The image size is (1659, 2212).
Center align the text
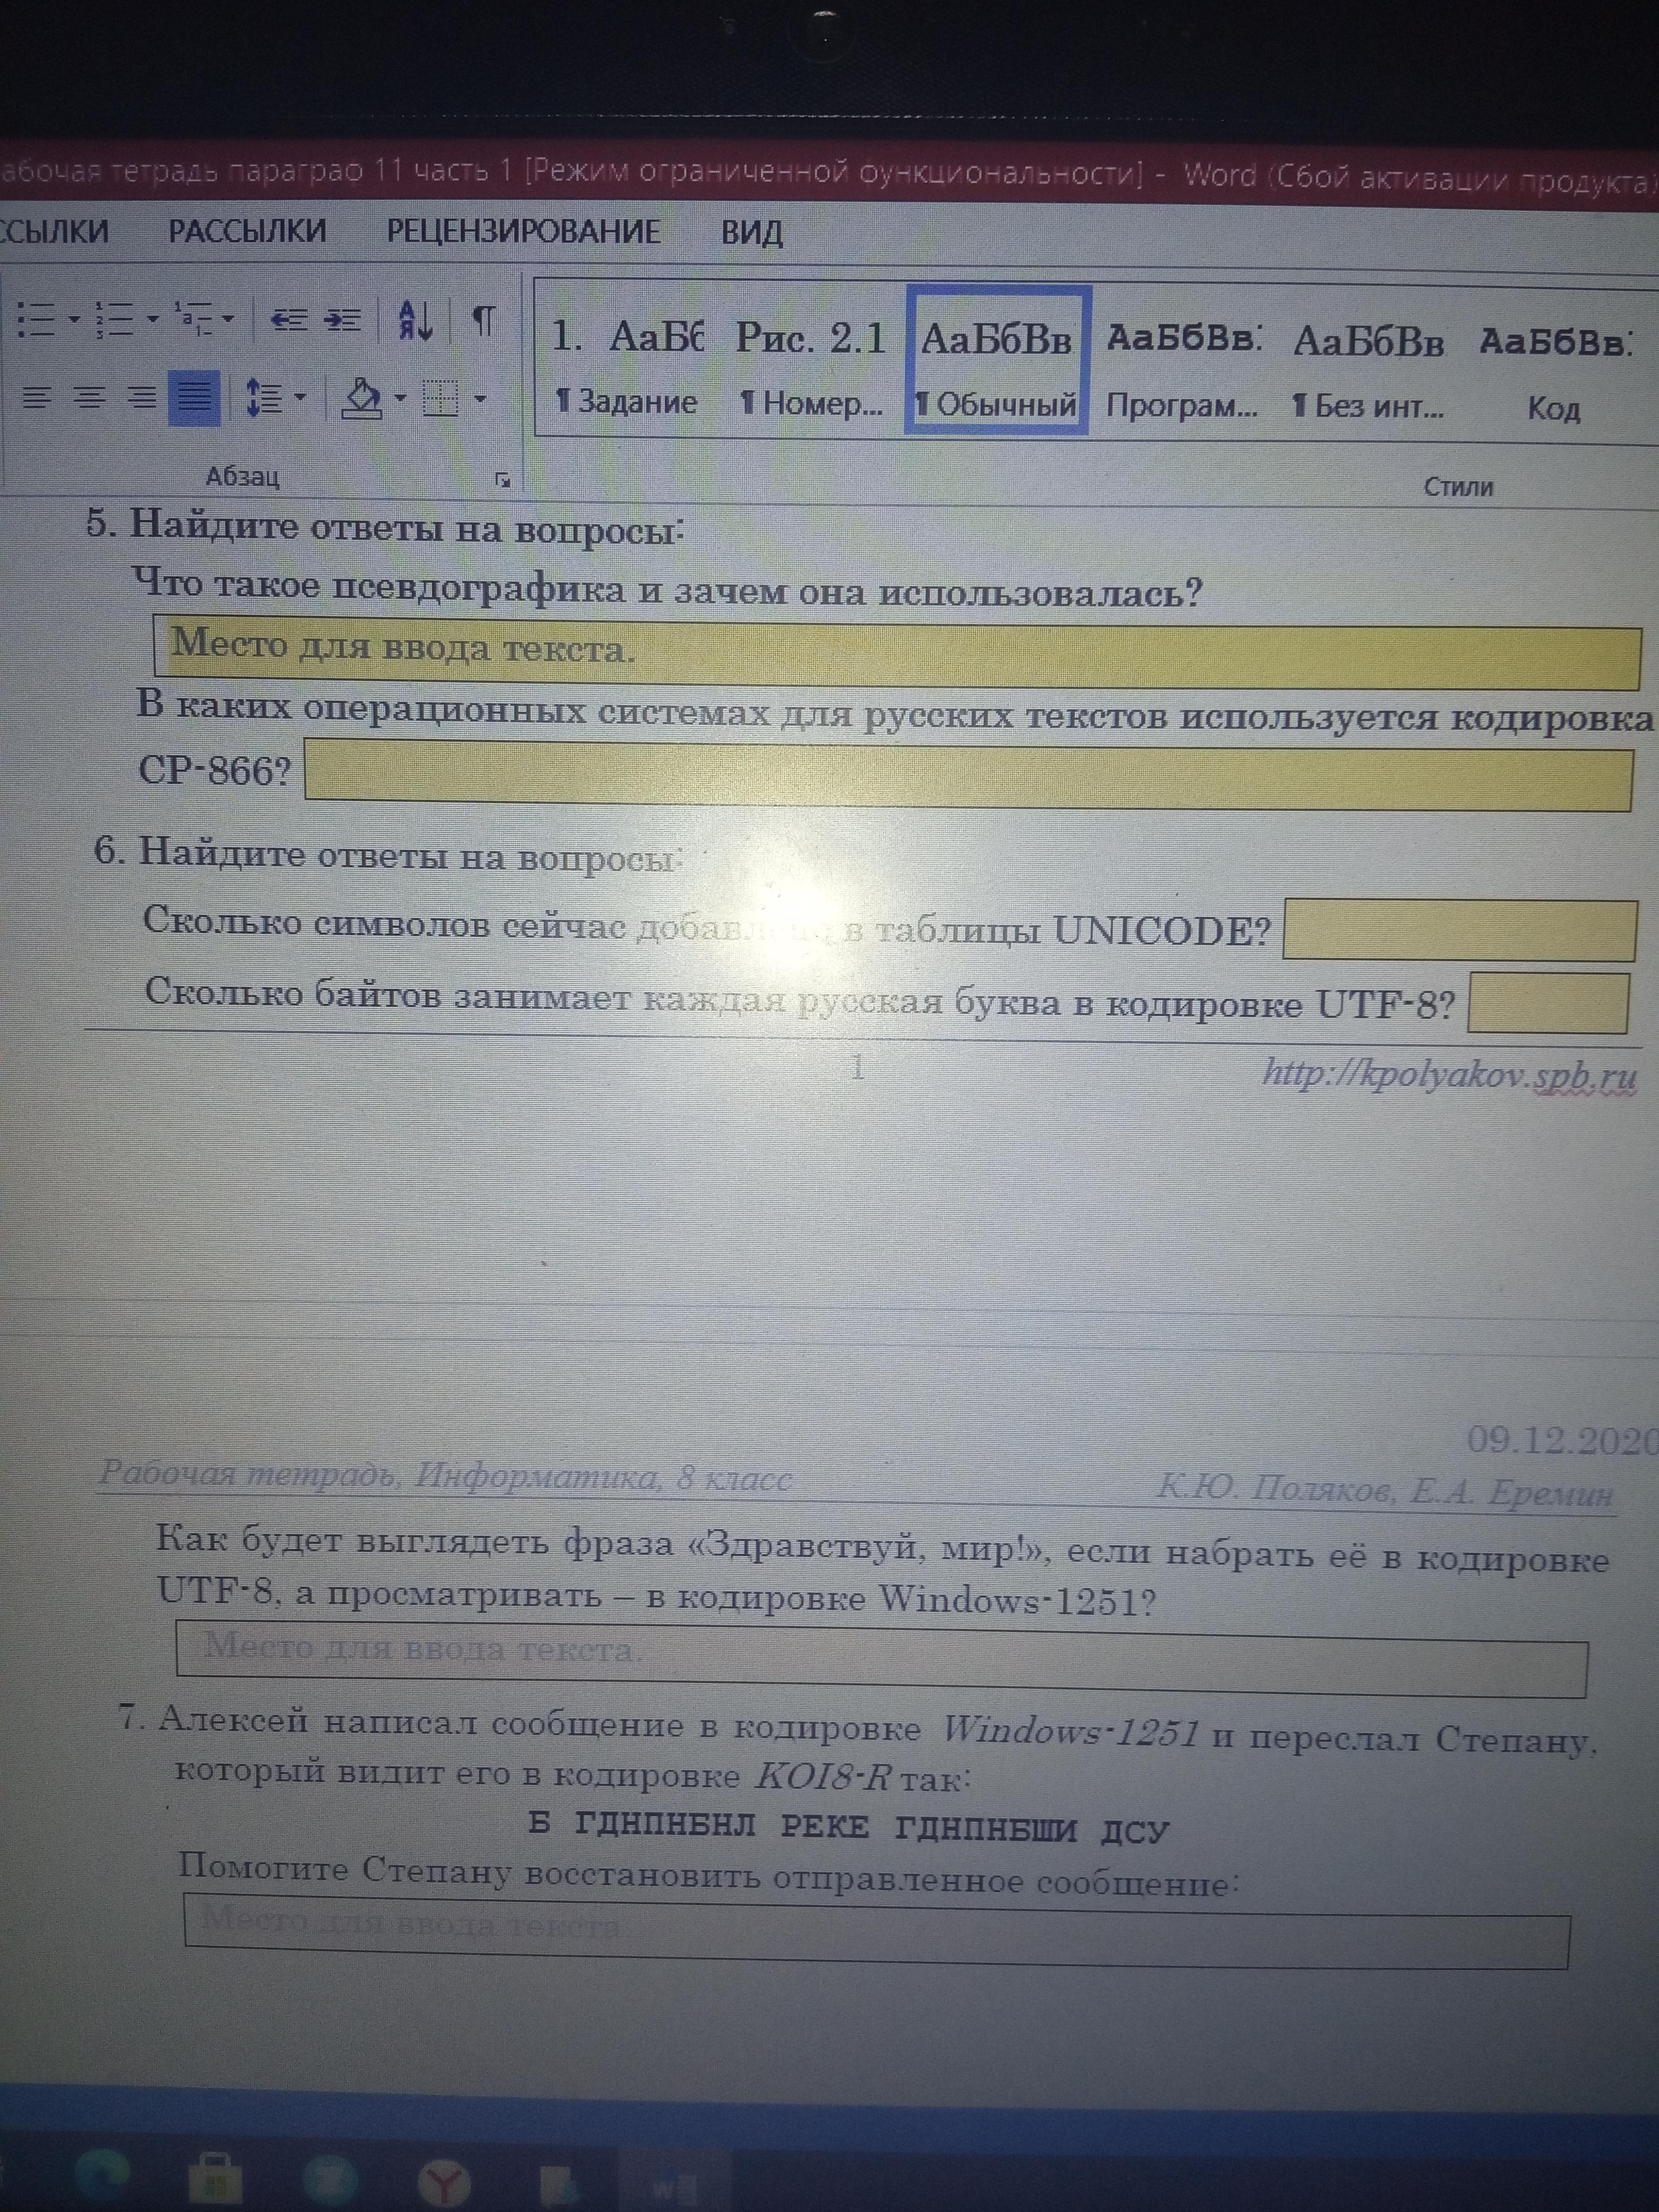90,399
